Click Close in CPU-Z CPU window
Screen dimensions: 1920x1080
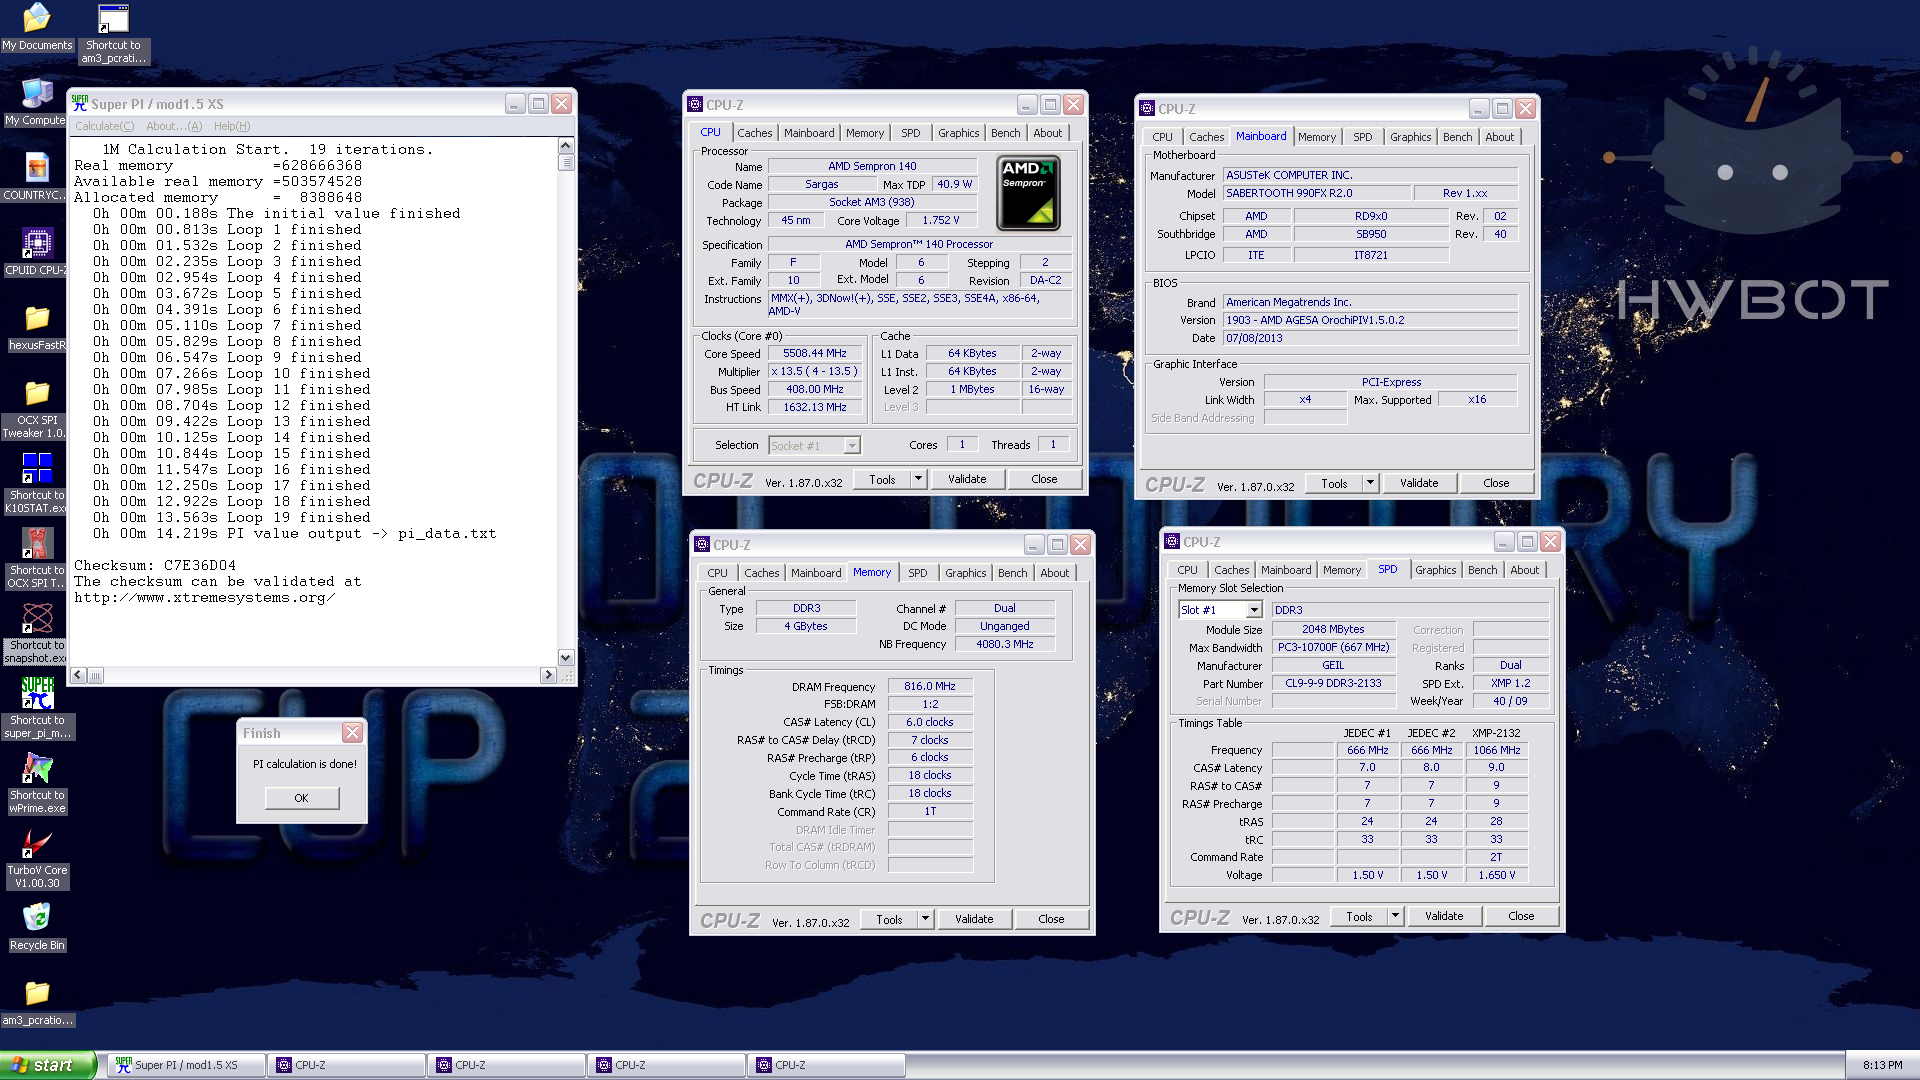tap(1044, 479)
